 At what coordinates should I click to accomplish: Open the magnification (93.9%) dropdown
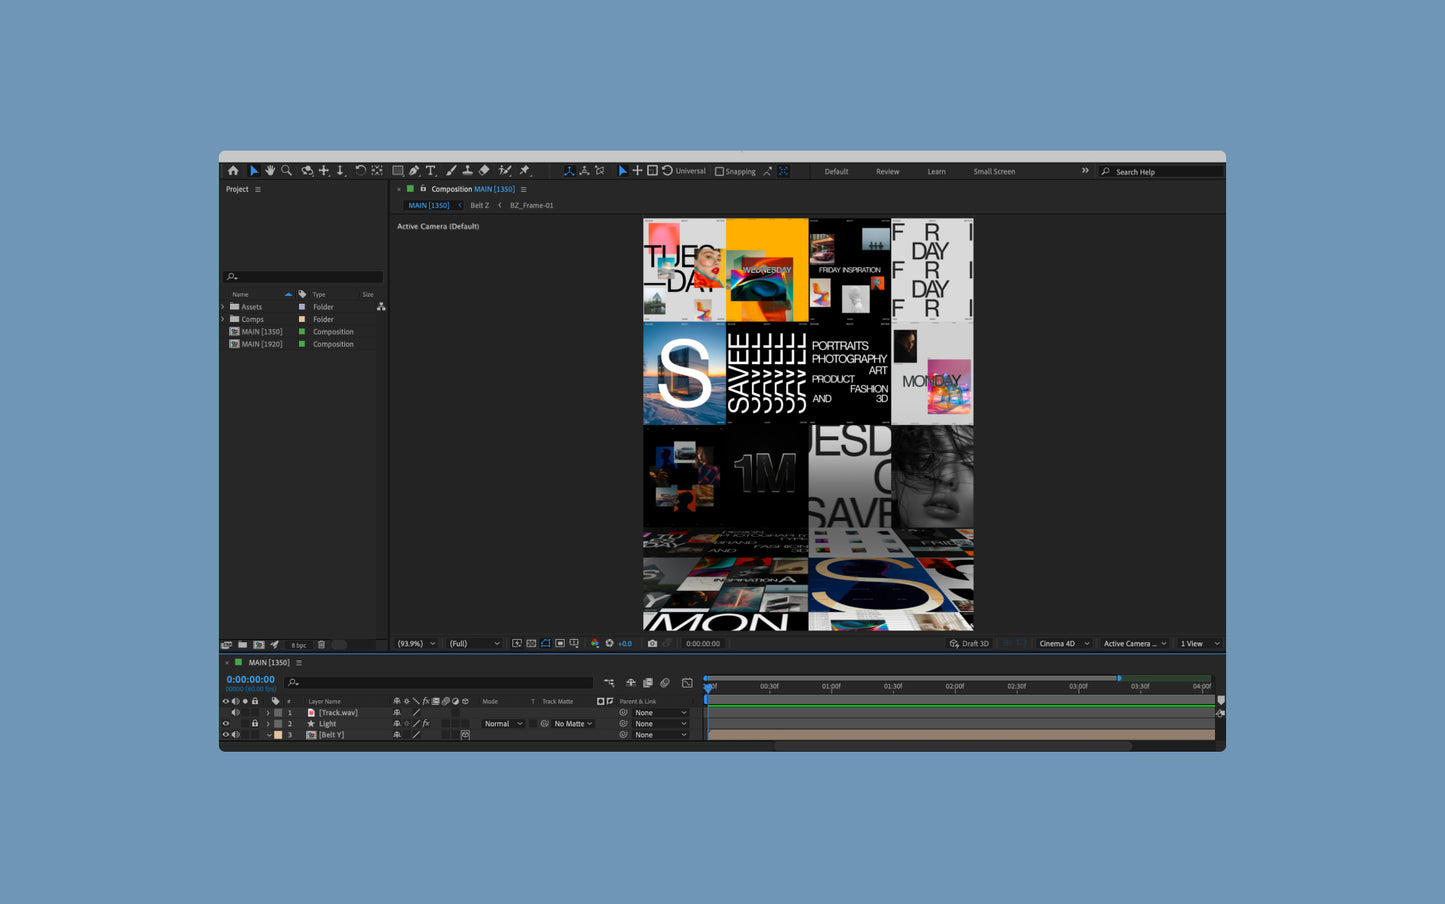(416, 644)
